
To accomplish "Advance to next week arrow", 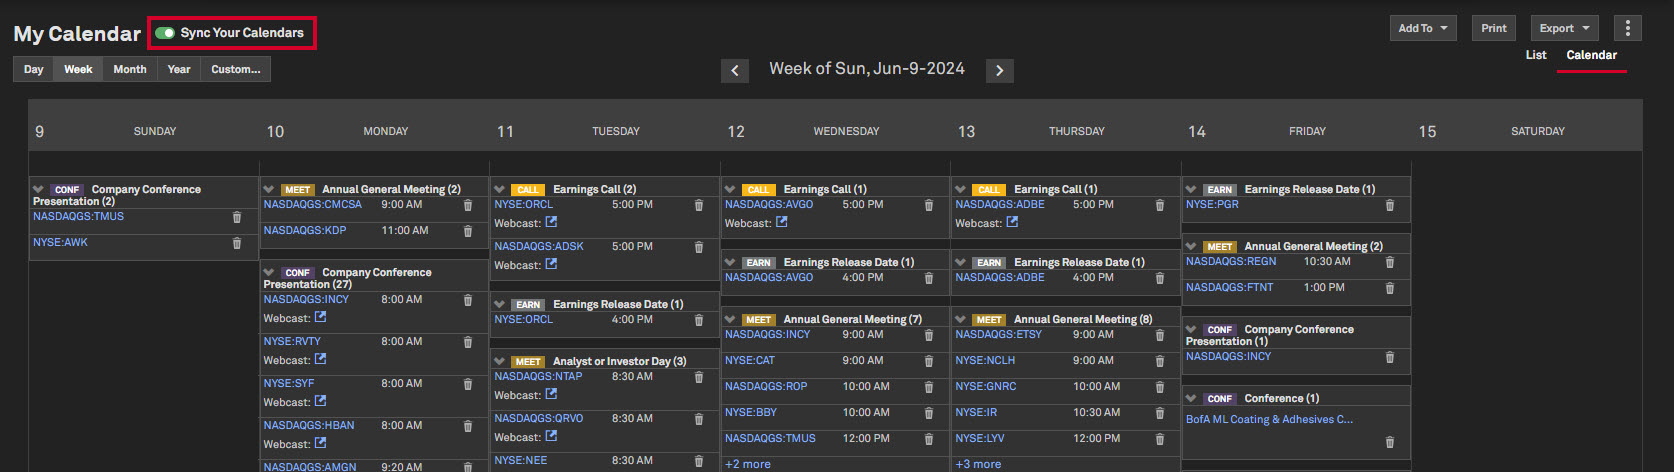I will pos(999,70).
